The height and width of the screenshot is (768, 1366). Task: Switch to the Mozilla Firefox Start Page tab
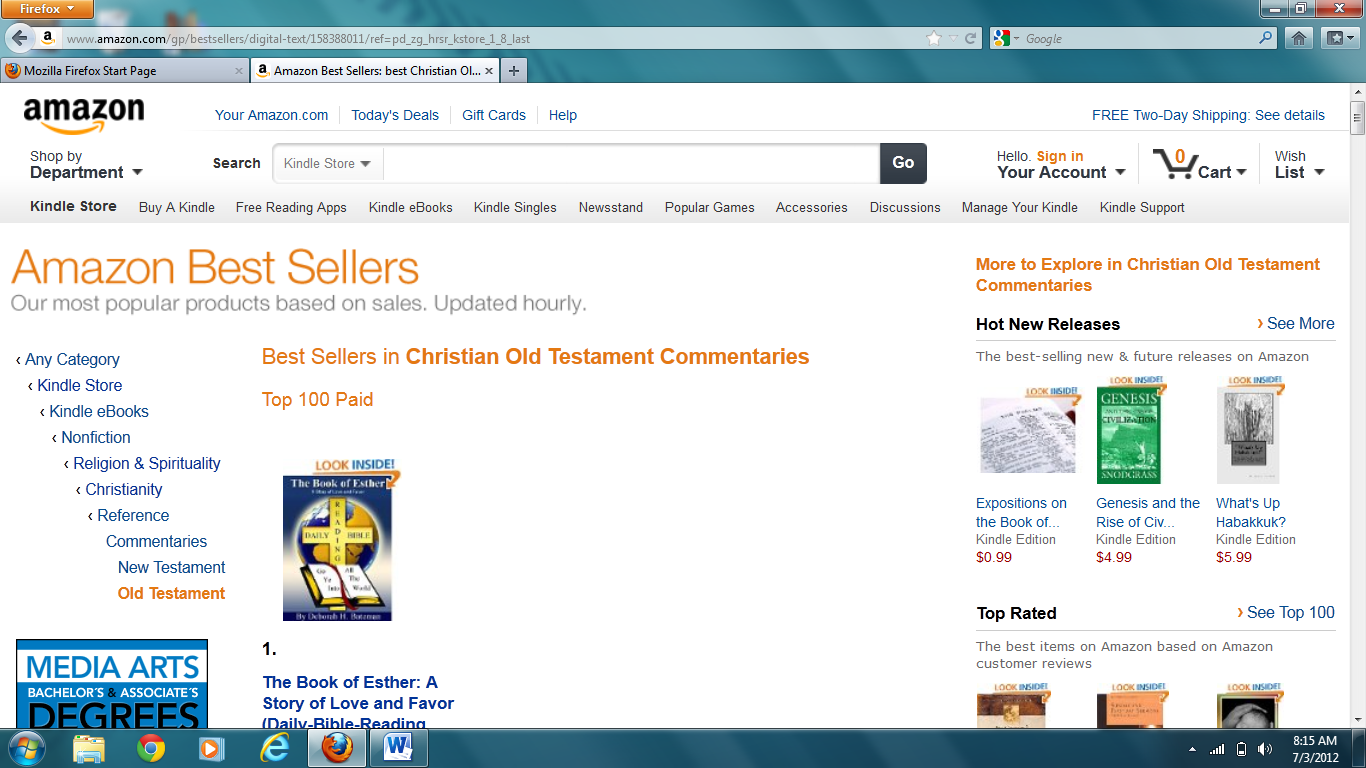[x=122, y=71]
